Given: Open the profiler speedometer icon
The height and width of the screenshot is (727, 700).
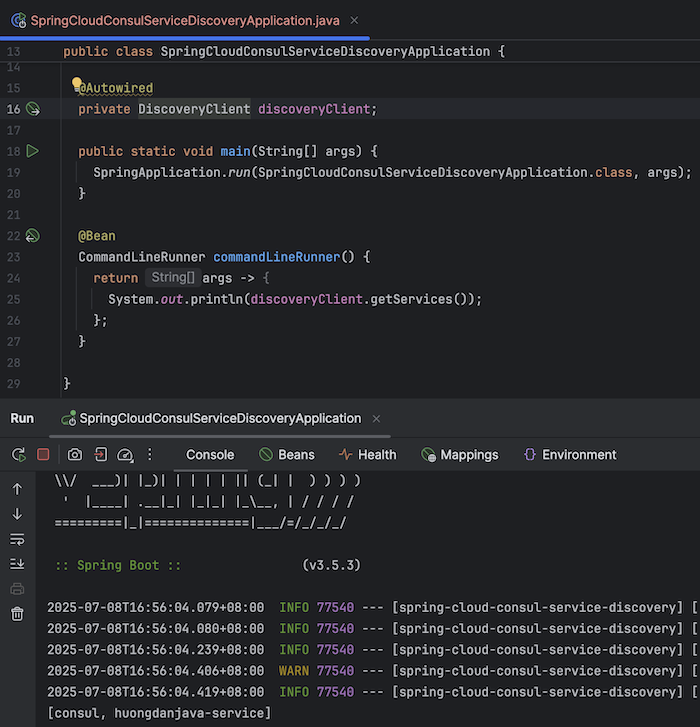Looking at the screenshot, I should (x=125, y=455).
